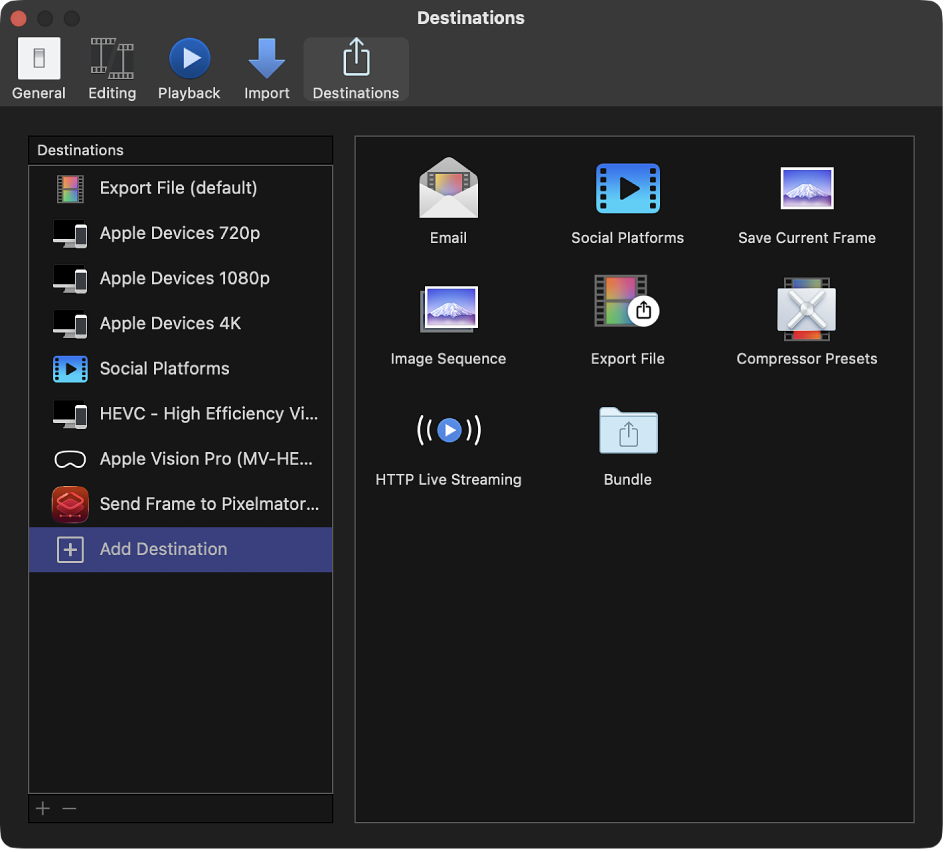
Task: Select the Save Current Frame icon
Action: [x=807, y=188]
